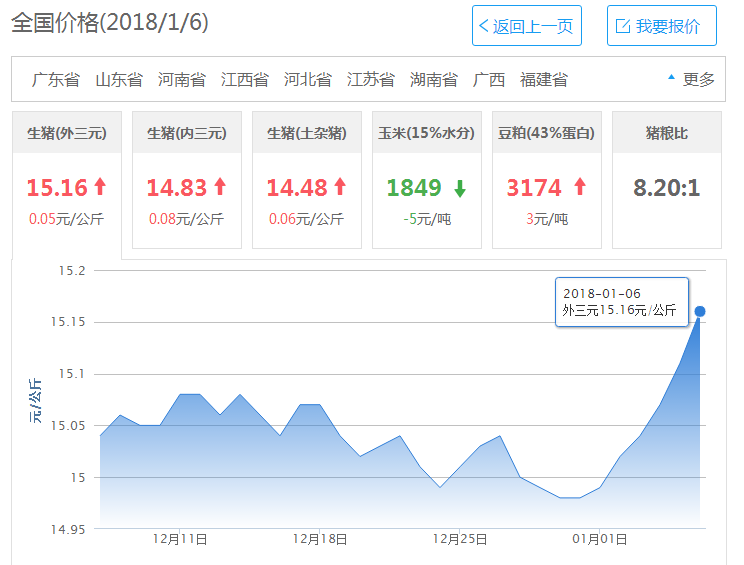Select the 生猪(外三元) price tab

pos(67,132)
